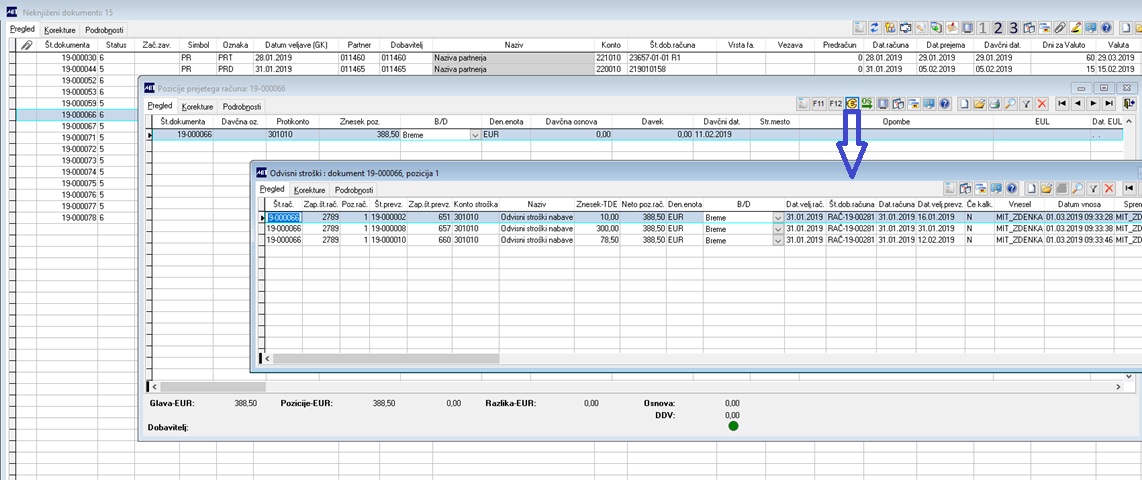Open the Breme dropdown in positions row
Image resolution: width=1142 pixels, height=480 pixels.
coord(476,135)
